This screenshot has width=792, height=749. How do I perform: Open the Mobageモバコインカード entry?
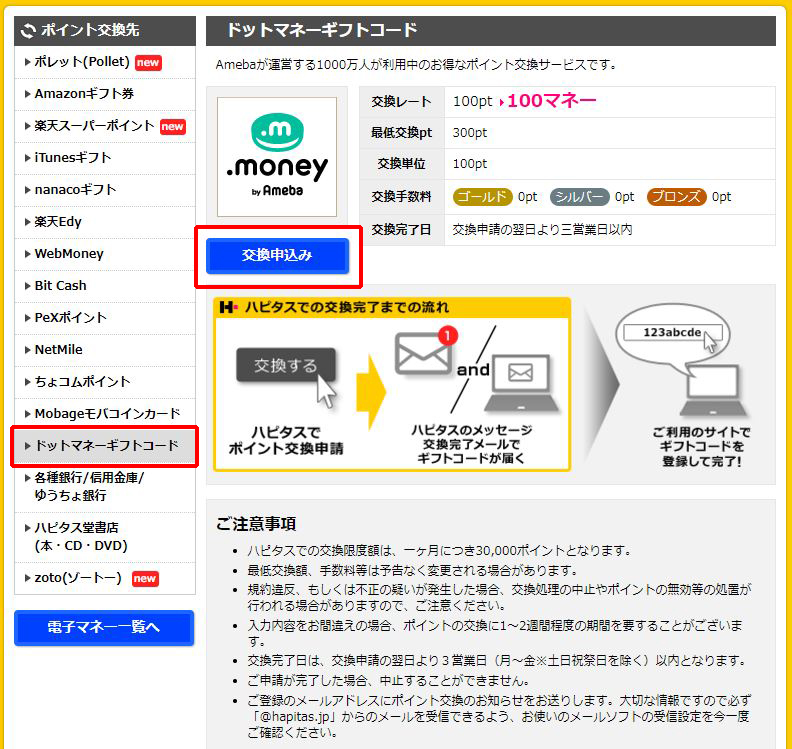(105, 414)
